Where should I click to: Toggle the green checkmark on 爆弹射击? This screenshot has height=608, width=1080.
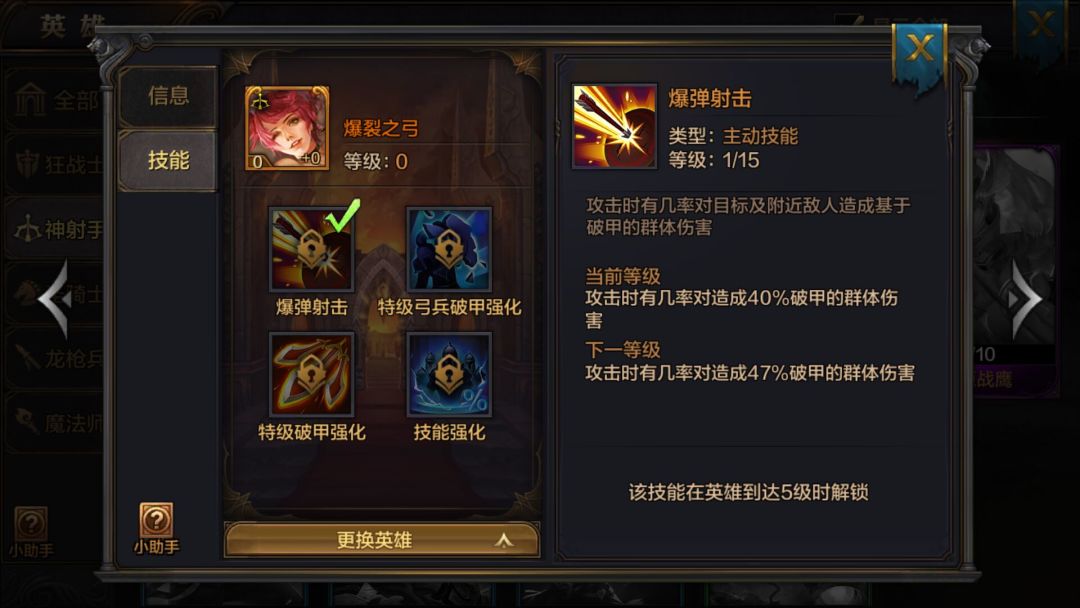click(343, 216)
